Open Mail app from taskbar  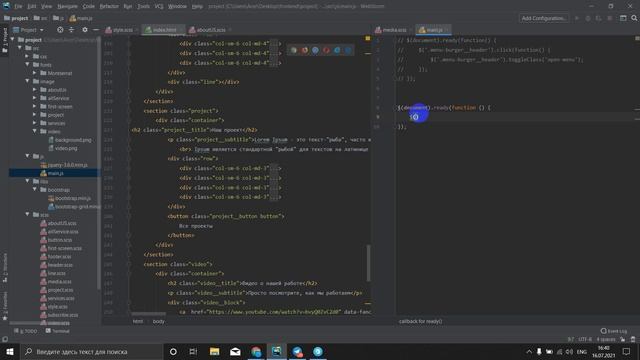coord(235,351)
